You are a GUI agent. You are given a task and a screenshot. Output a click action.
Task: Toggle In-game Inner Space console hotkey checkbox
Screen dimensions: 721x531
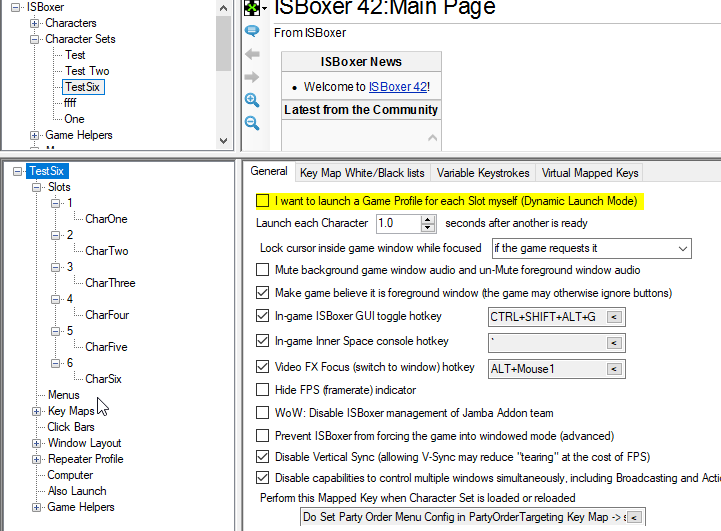263,340
